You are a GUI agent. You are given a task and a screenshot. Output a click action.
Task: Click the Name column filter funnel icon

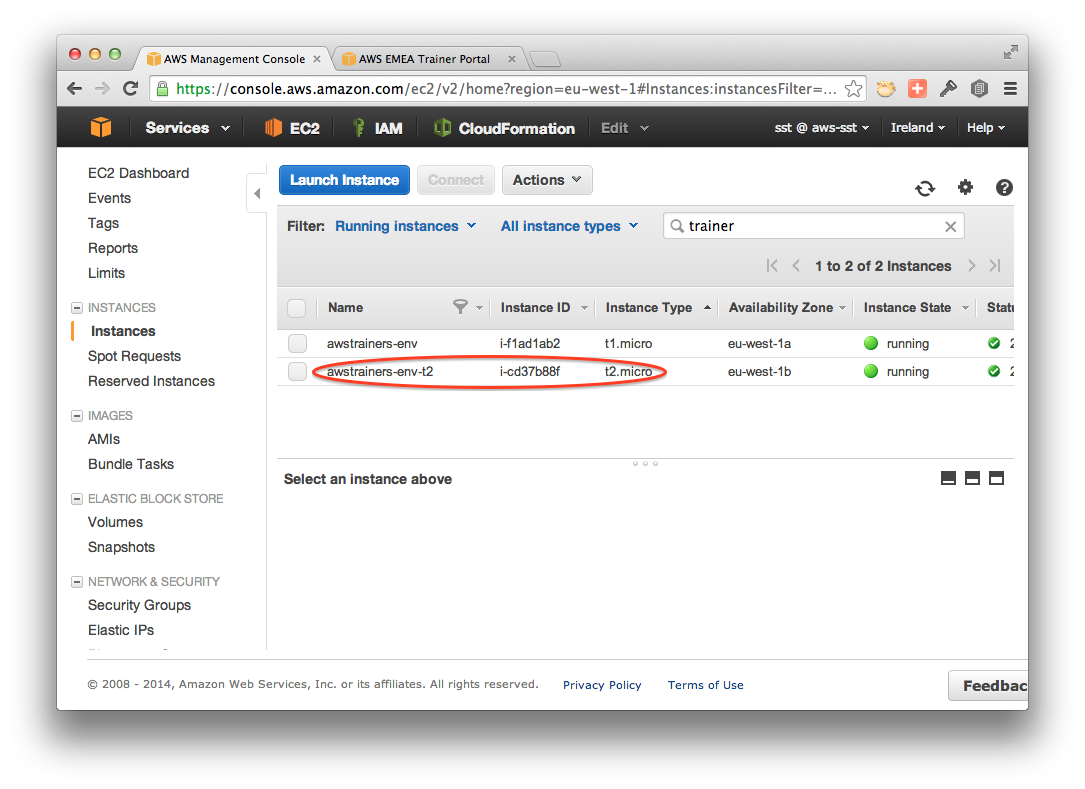[x=459, y=307]
